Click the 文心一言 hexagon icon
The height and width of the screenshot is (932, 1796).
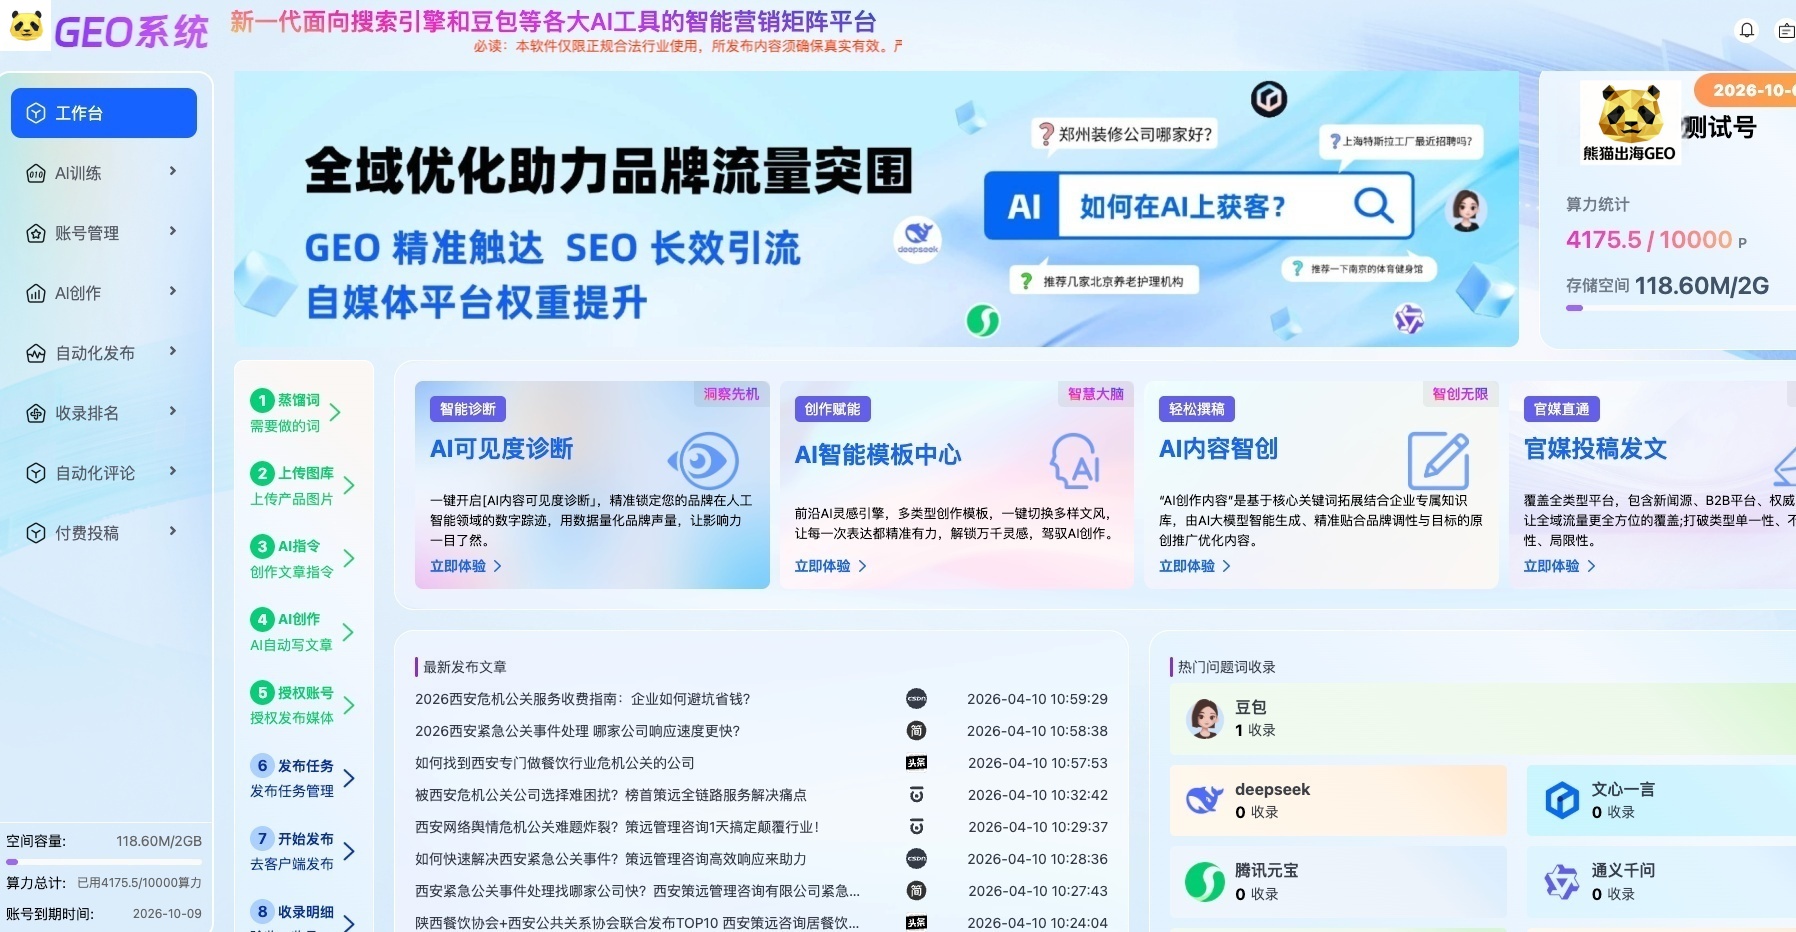click(1562, 800)
